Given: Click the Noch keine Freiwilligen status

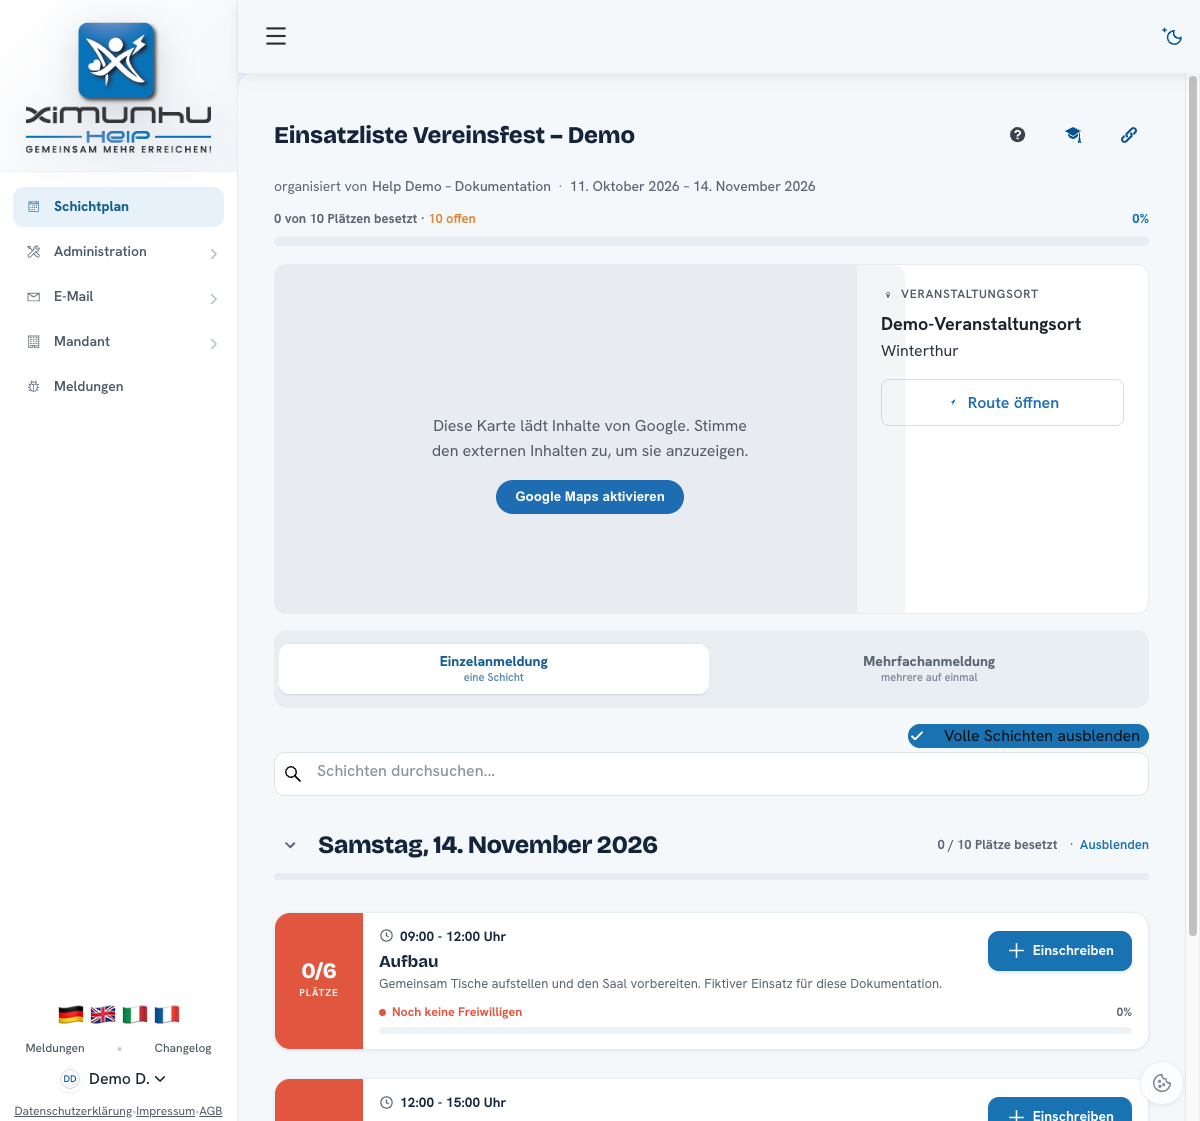Looking at the screenshot, I should point(457,1012).
